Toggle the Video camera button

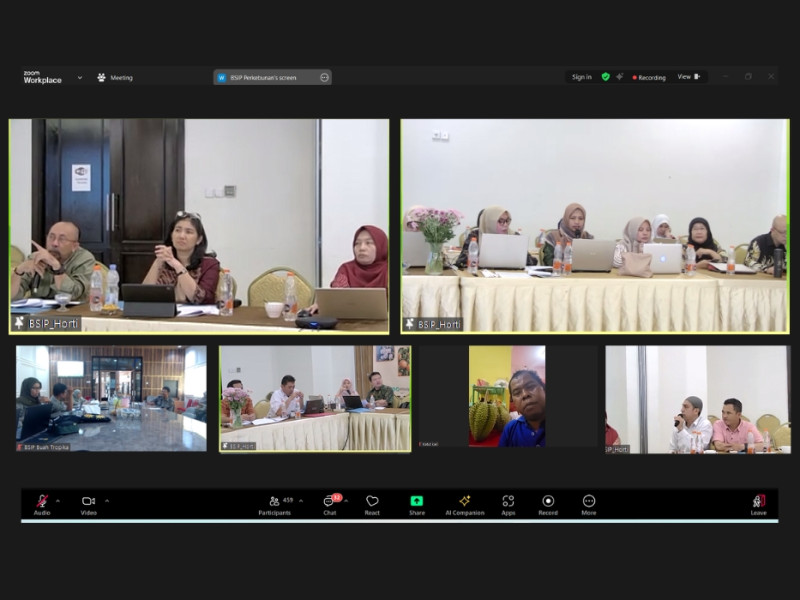coord(88,503)
